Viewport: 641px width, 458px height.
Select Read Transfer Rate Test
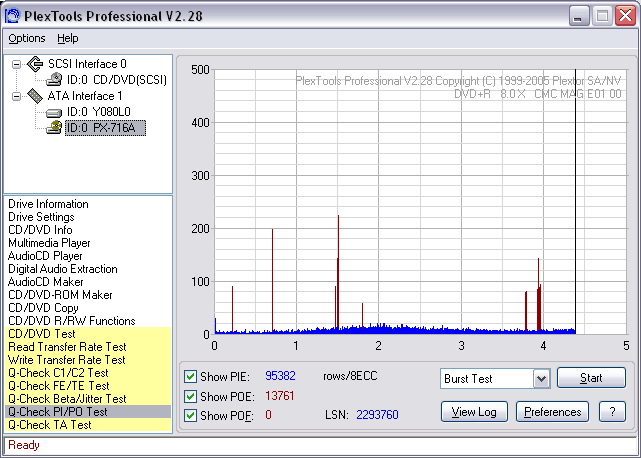(88, 347)
